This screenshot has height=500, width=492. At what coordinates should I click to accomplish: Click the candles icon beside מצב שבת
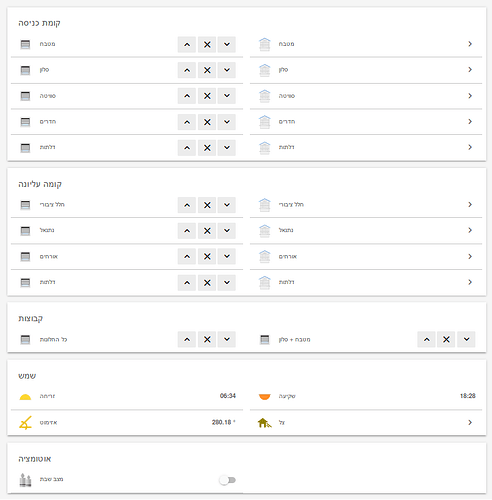25,480
